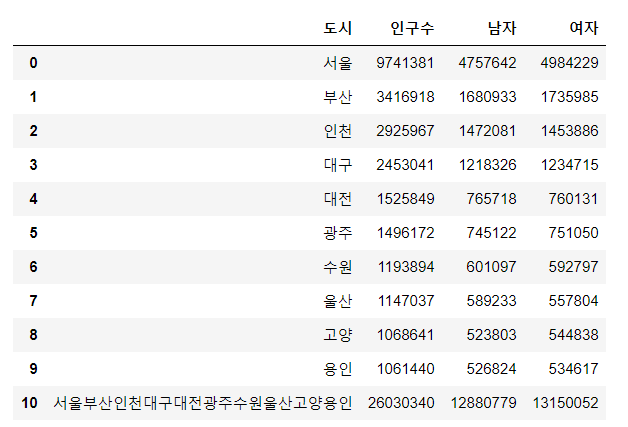The image size is (628, 427).
Task: Click male value 589233
Action: (491, 301)
